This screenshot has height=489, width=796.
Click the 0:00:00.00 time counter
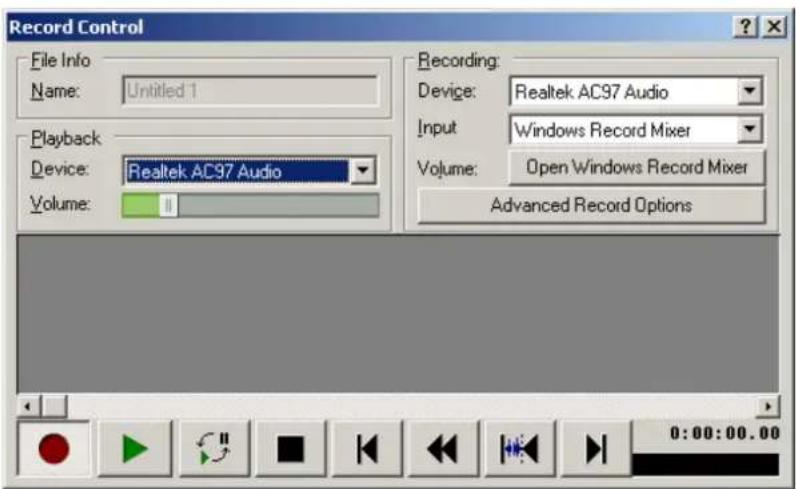click(724, 433)
